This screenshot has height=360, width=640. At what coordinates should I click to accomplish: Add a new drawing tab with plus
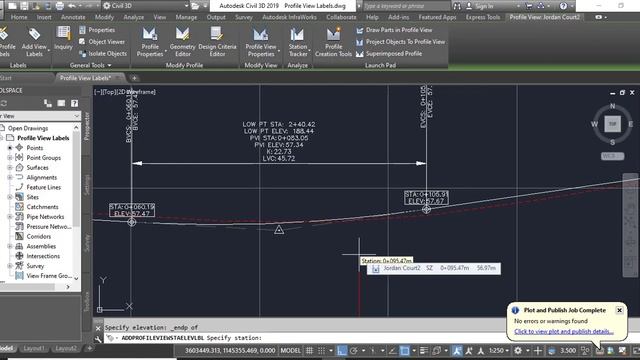click(x=134, y=78)
